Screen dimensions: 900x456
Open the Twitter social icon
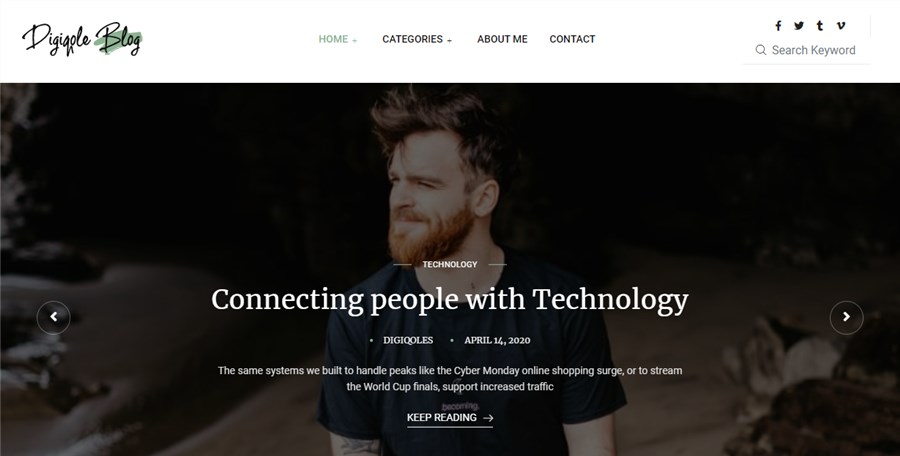[x=799, y=25]
